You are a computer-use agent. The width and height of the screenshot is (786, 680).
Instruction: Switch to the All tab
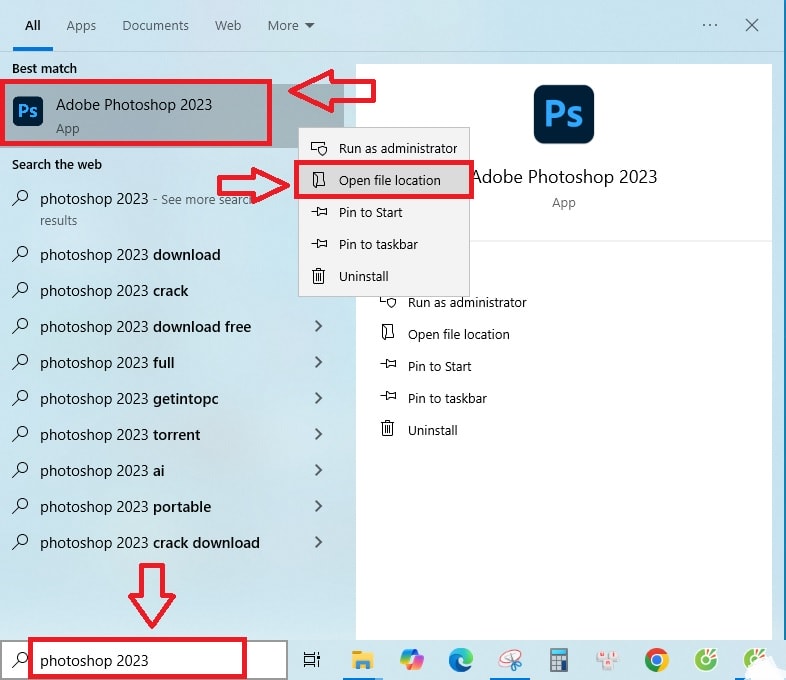tap(33, 26)
